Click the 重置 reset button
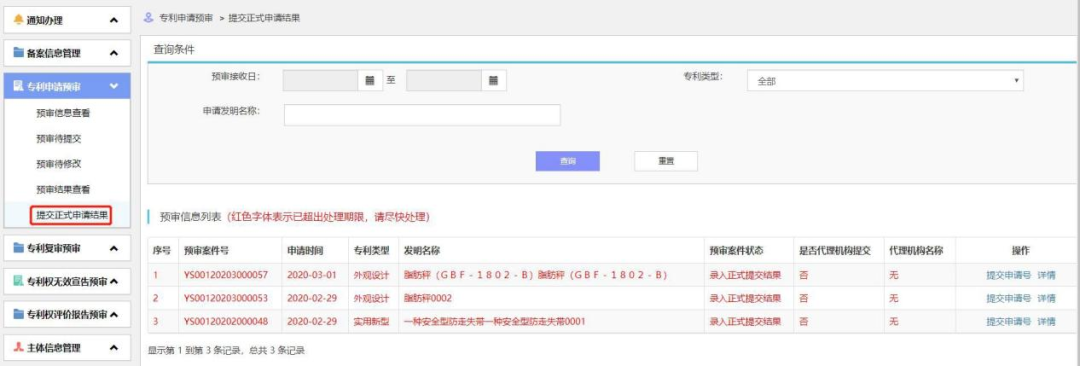Viewport: 1080px width, 366px height. [665, 161]
